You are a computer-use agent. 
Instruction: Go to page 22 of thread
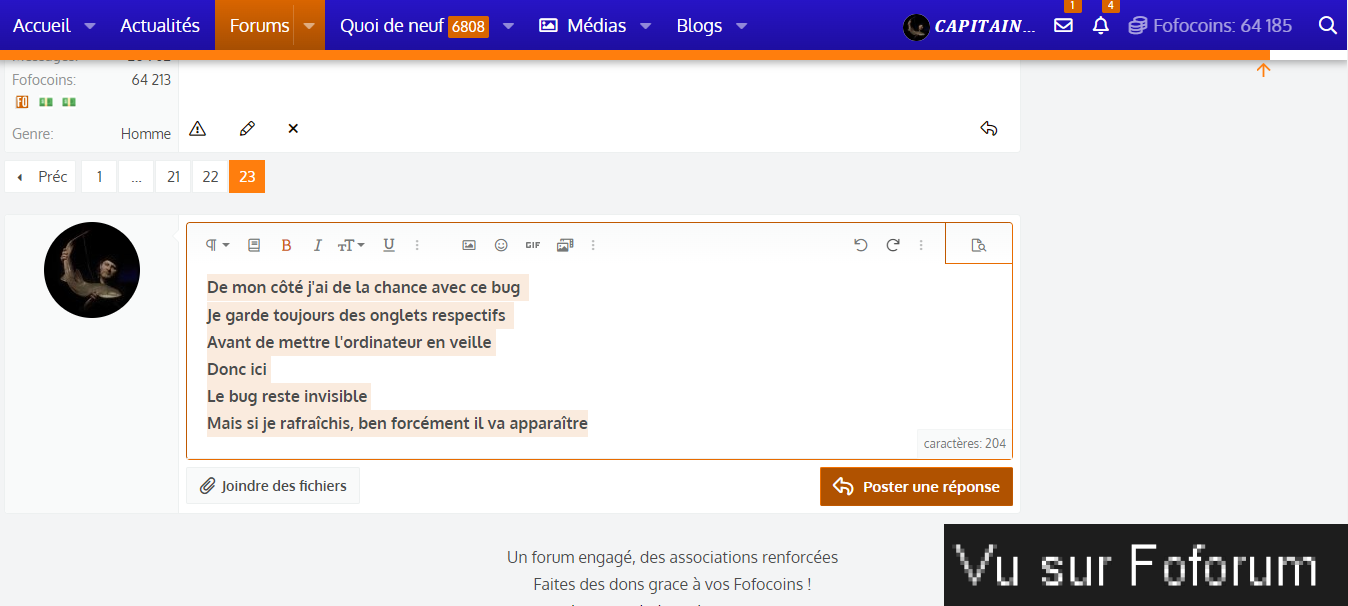(x=210, y=177)
